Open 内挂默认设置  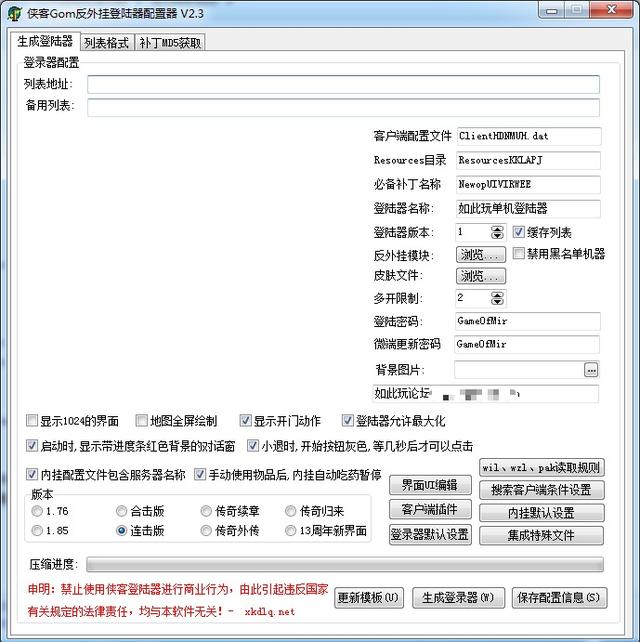point(541,513)
